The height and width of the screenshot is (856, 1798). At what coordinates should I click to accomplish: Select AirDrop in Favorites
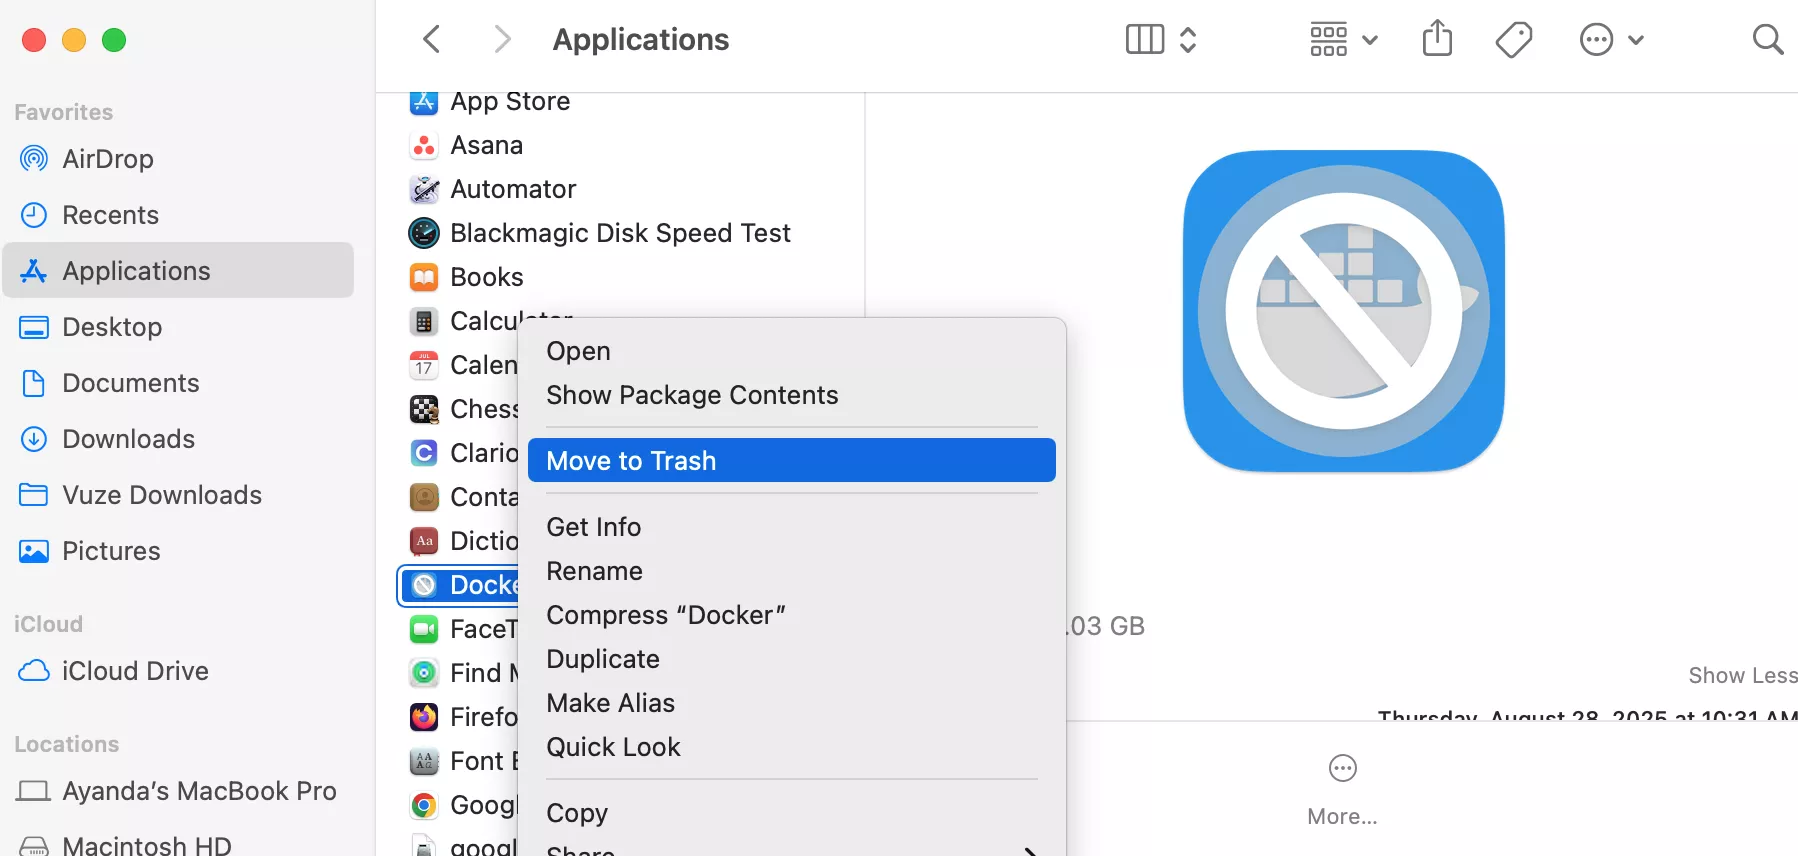107,159
